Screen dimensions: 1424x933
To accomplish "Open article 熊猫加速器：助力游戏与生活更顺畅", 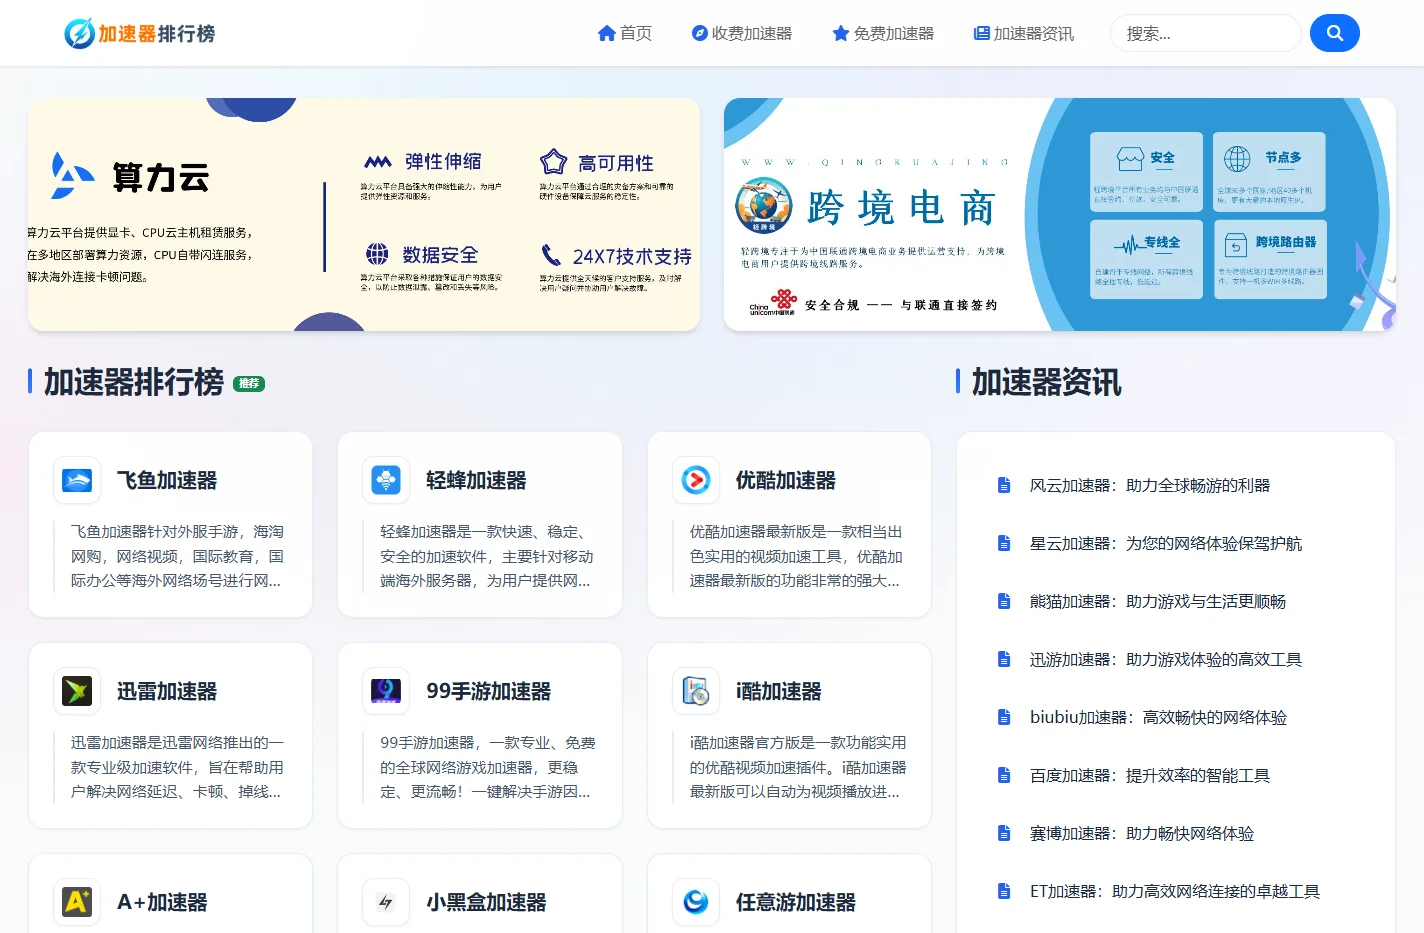I will click(x=1158, y=601).
